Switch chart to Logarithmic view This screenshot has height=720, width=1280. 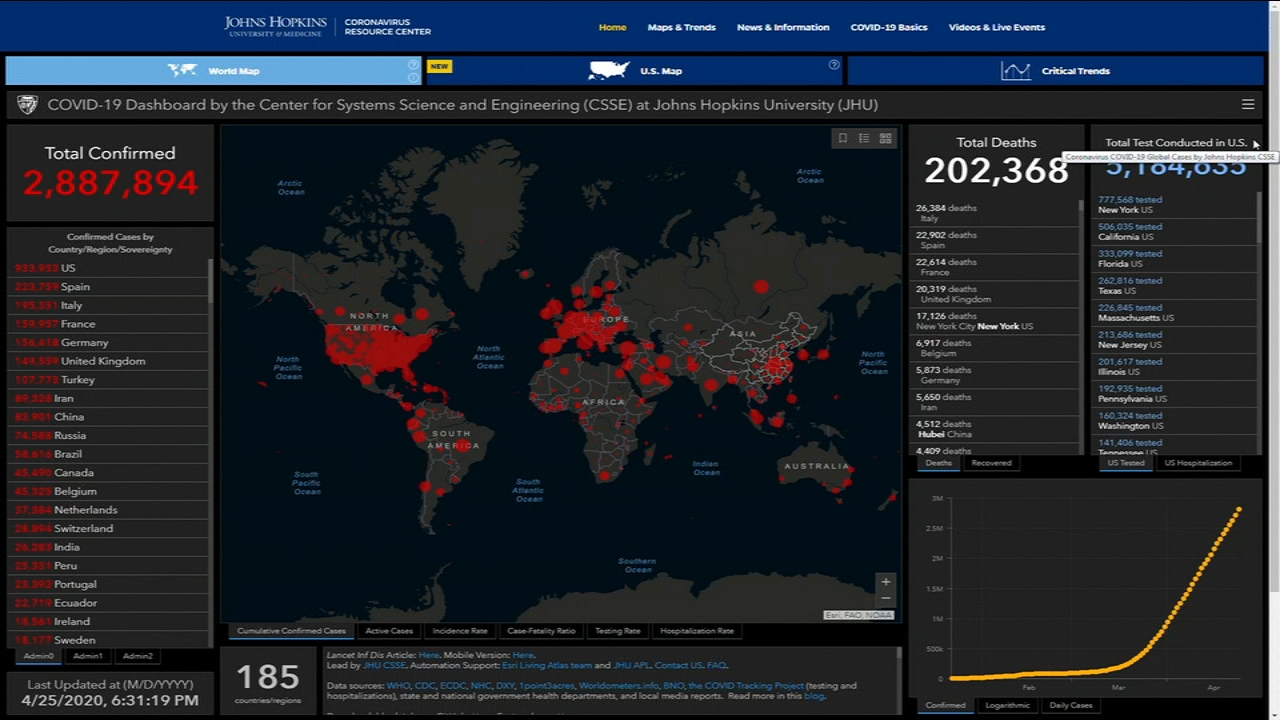point(1007,705)
